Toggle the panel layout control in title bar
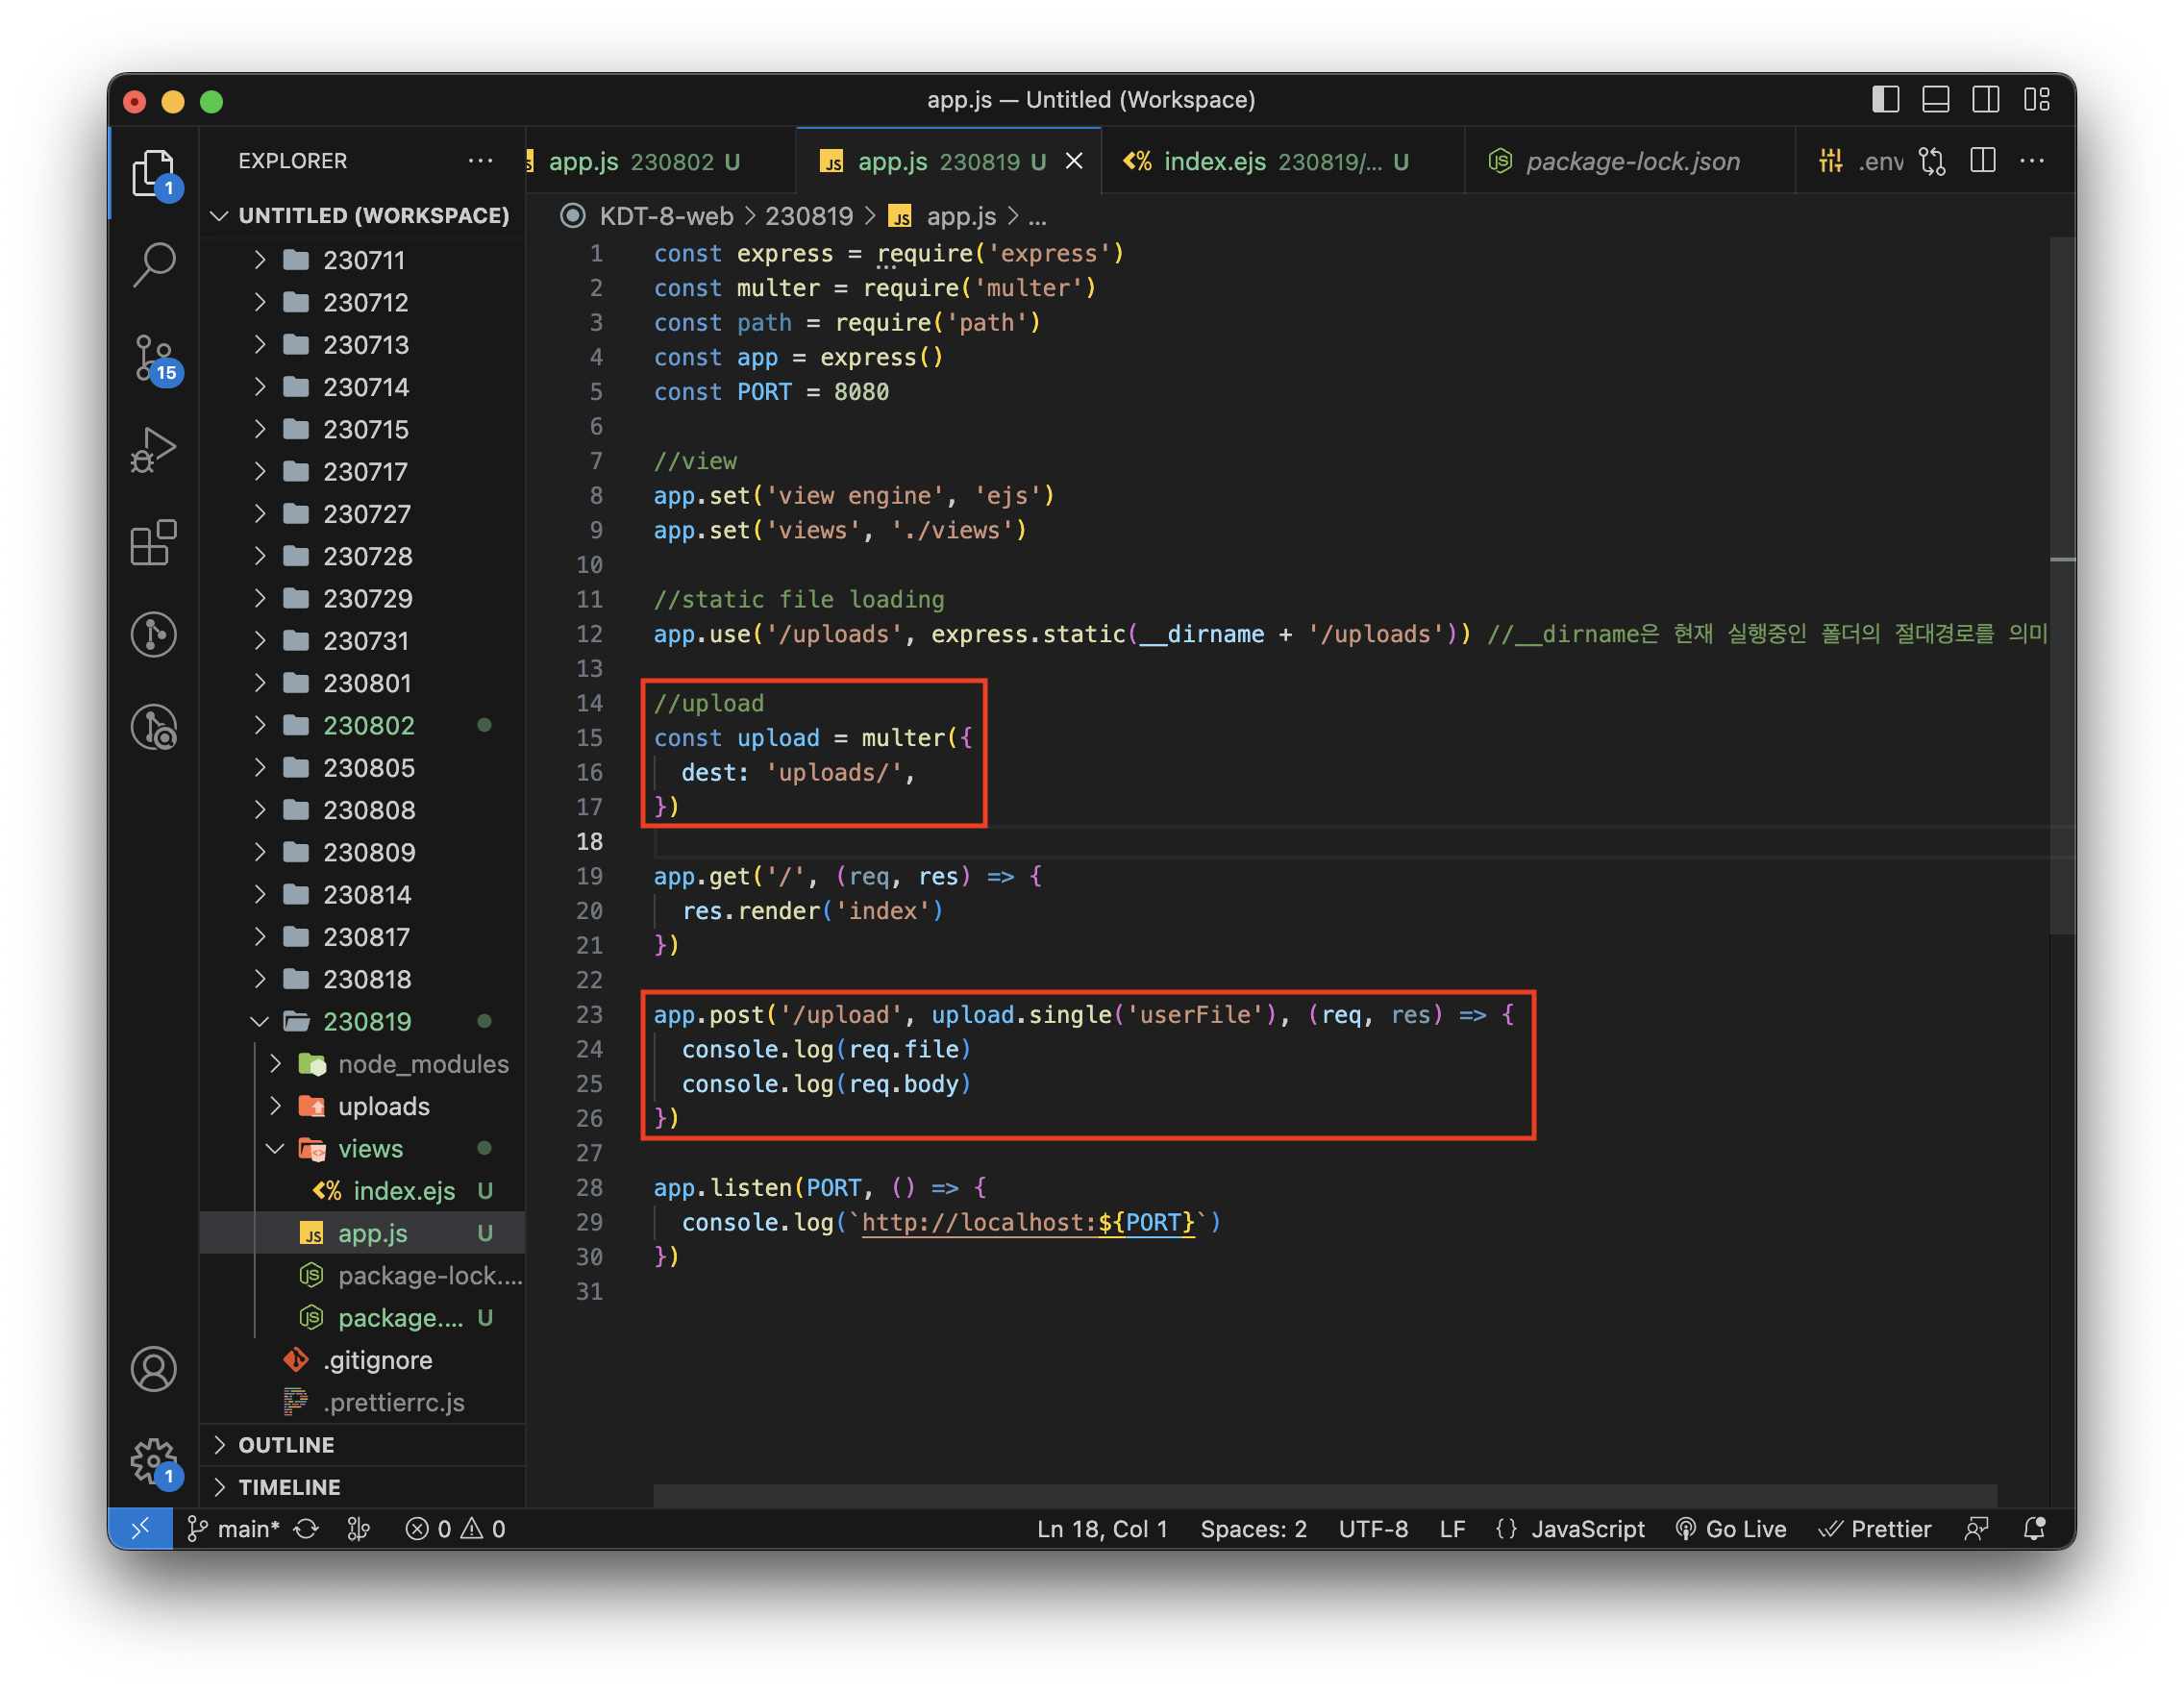Viewport: 2184px width, 1692px height. coord(1936,99)
